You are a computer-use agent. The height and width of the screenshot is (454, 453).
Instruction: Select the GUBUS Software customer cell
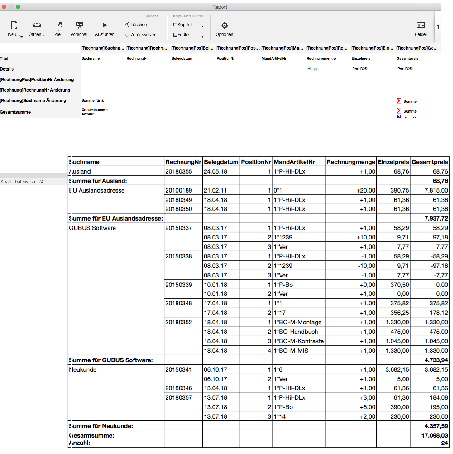click(92, 228)
